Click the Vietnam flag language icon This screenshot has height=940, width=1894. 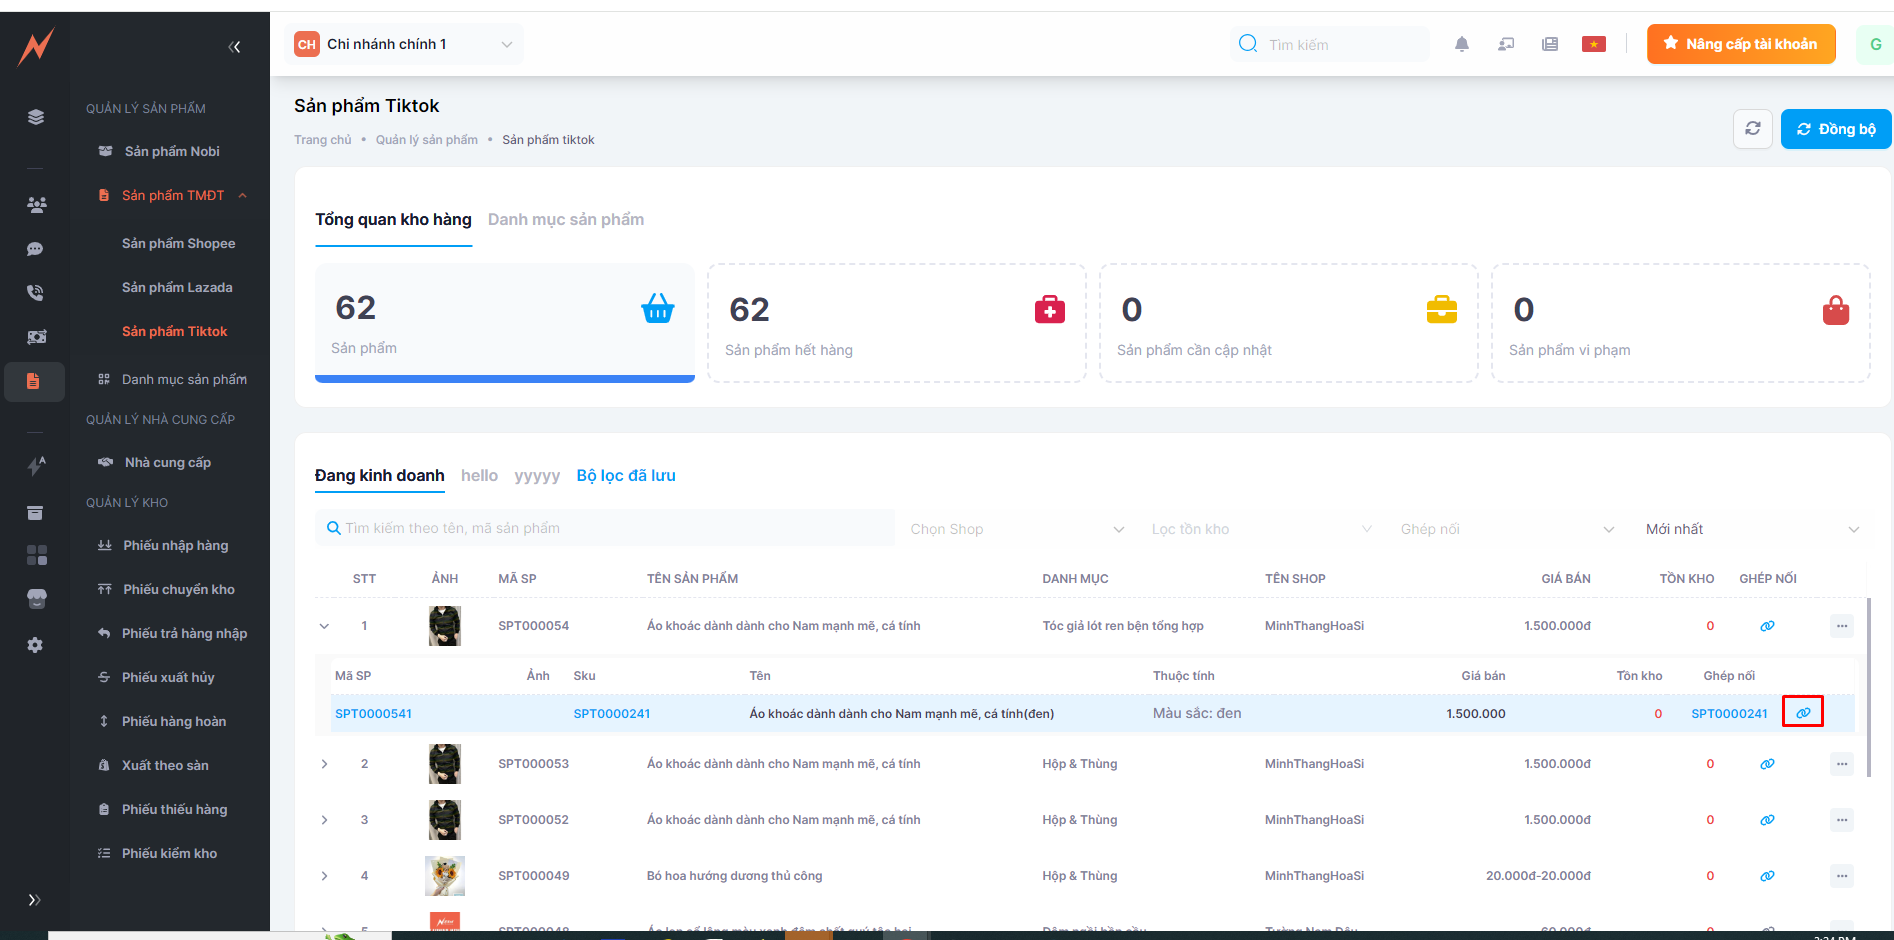click(x=1593, y=44)
